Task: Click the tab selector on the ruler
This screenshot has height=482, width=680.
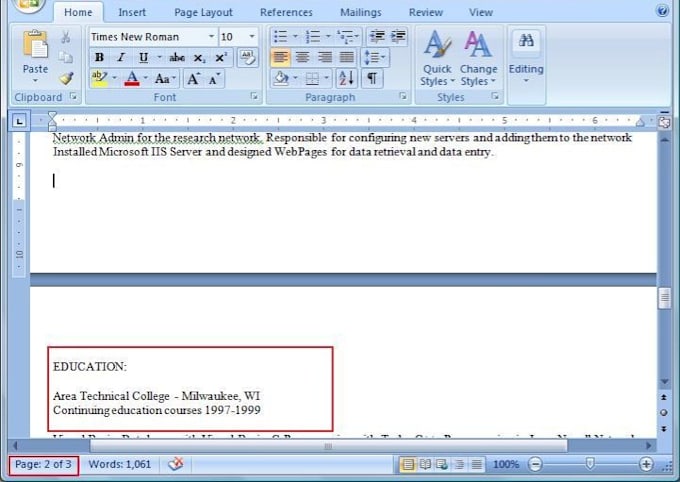Action: pos(19,121)
